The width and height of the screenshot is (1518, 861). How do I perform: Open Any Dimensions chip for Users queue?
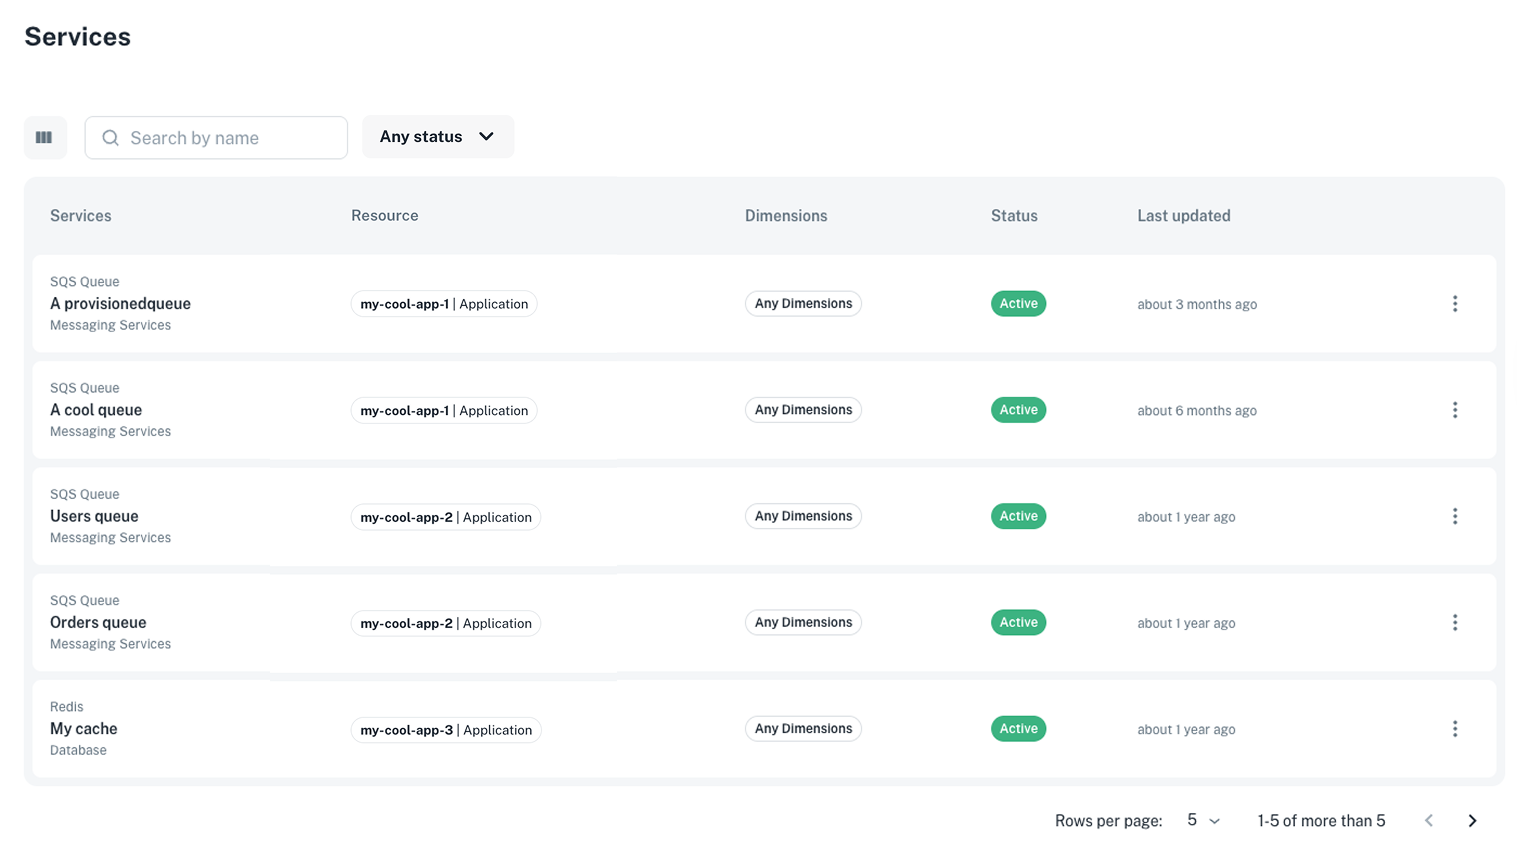point(802,515)
